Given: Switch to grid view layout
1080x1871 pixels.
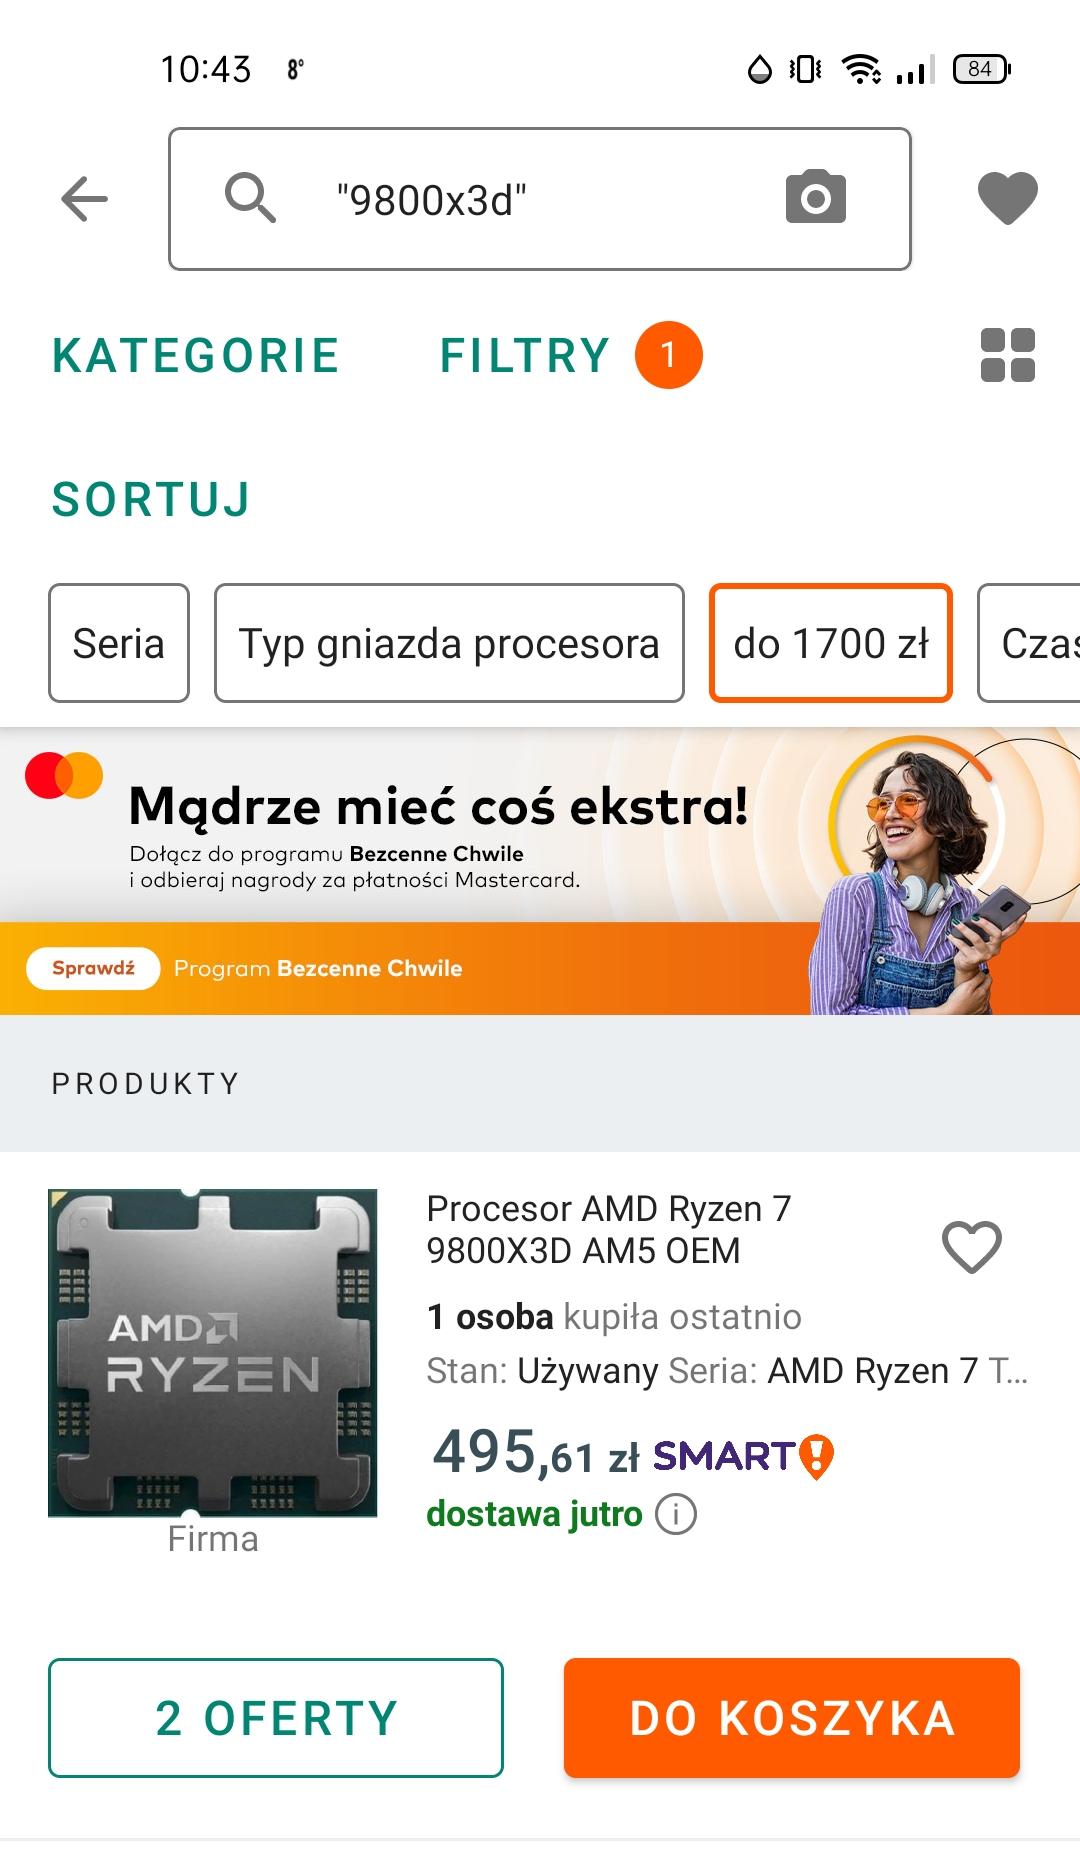Looking at the screenshot, I should coord(1007,356).
